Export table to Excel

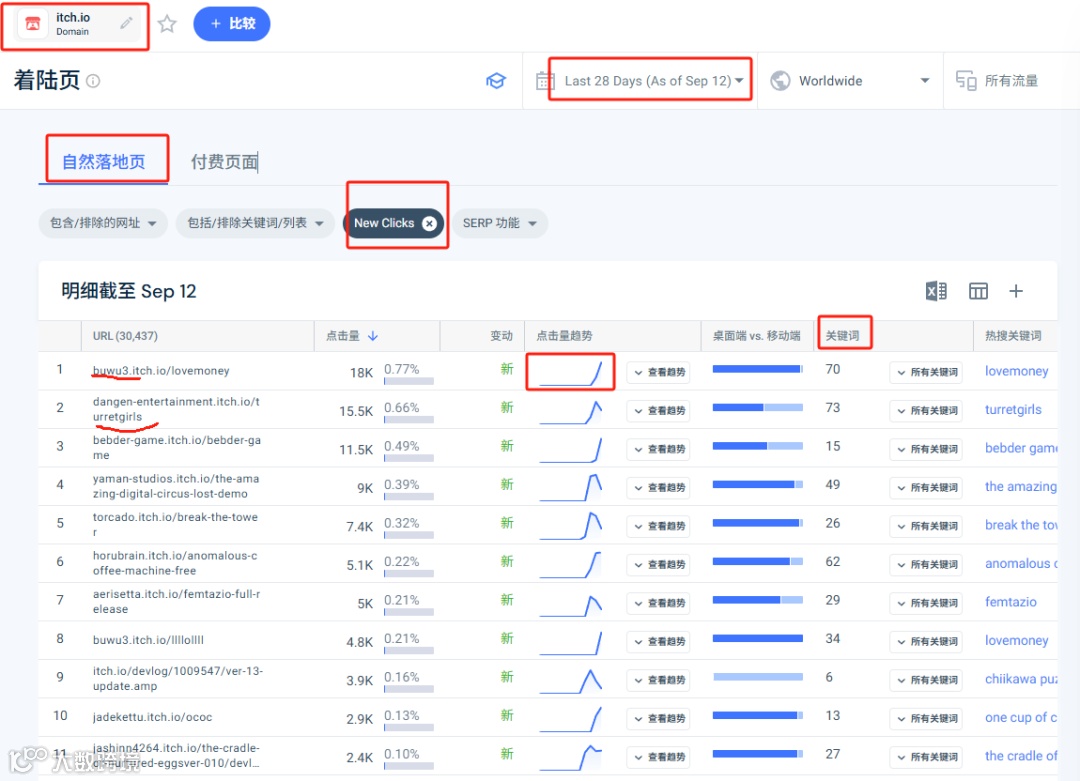click(936, 291)
